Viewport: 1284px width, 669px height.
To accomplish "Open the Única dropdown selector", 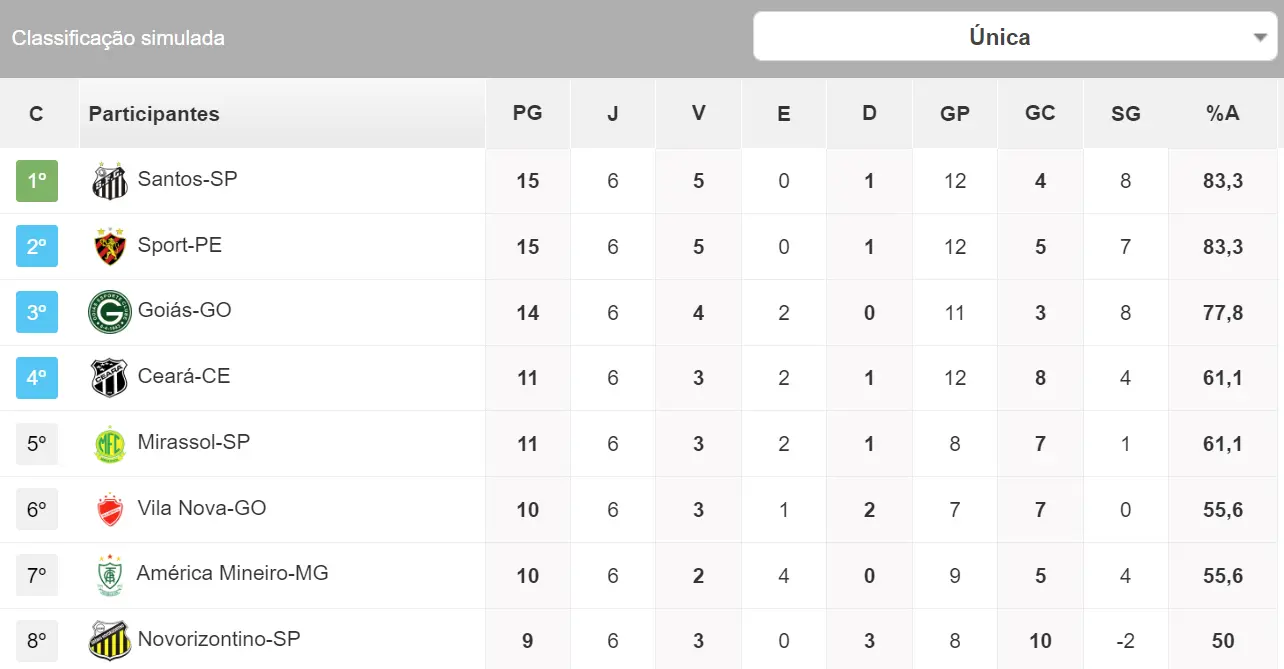I will [1000, 37].
